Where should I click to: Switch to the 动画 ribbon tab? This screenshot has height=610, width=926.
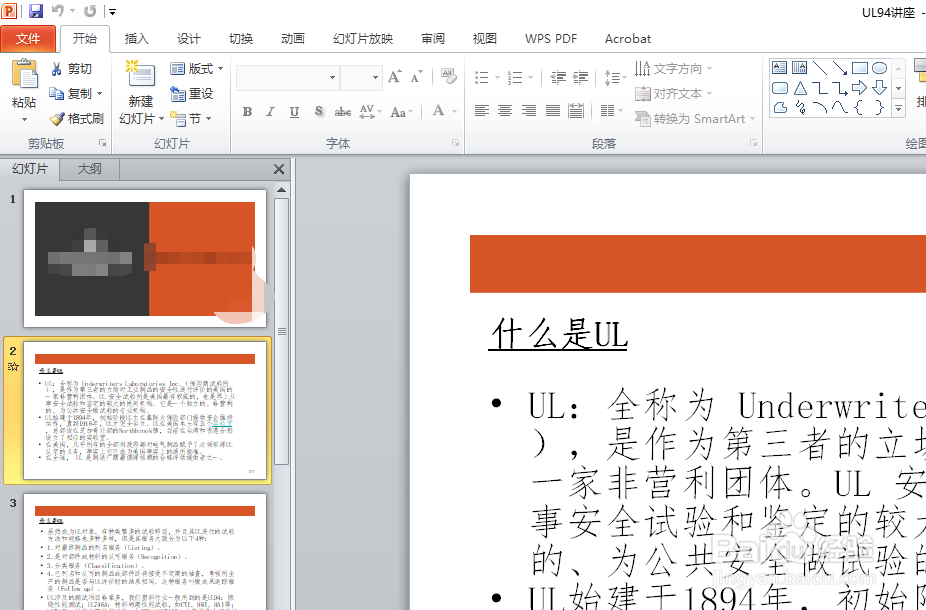293,39
